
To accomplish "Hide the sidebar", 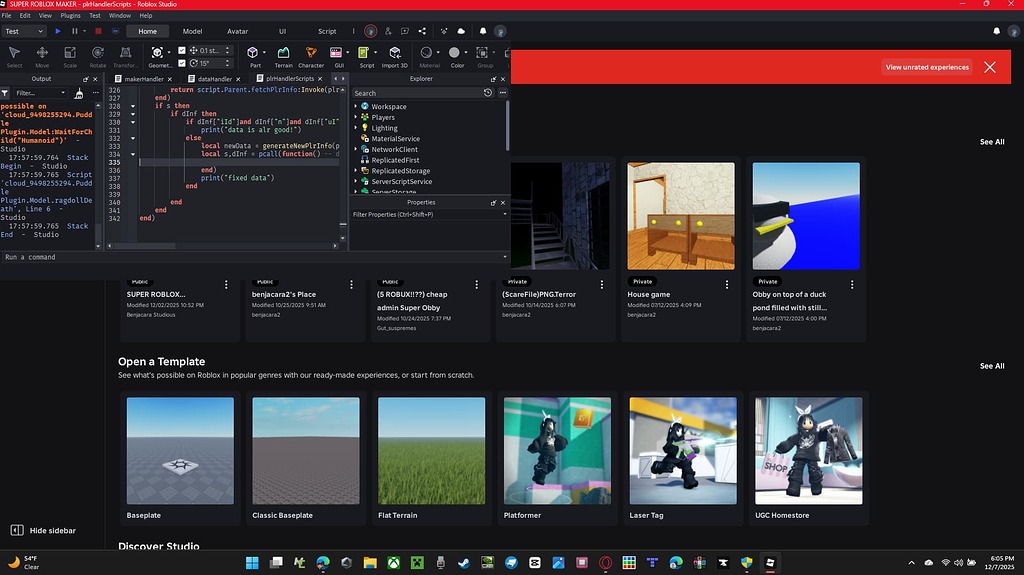I will (44, 531).
